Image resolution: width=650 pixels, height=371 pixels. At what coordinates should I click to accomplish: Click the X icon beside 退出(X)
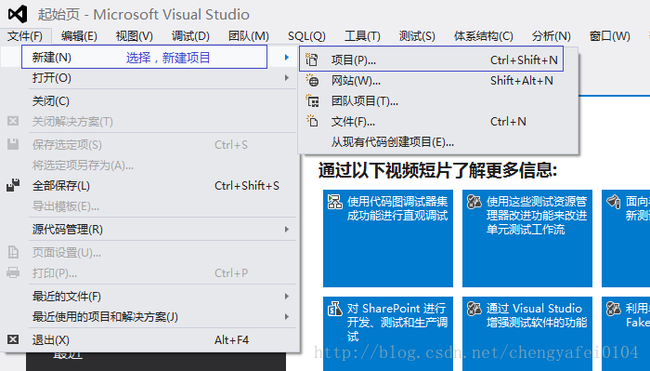coord(13,339)
